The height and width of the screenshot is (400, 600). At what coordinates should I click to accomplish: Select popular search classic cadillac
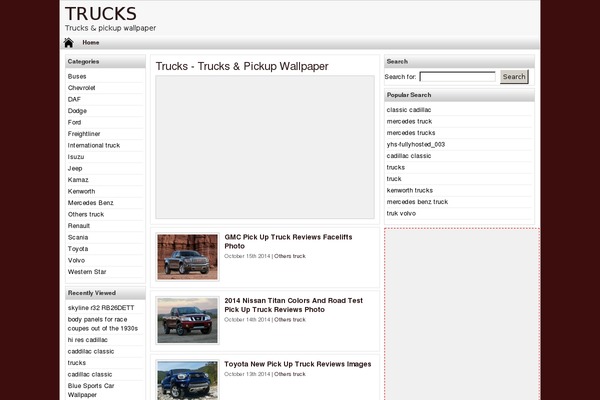click(x=409, y=110)
